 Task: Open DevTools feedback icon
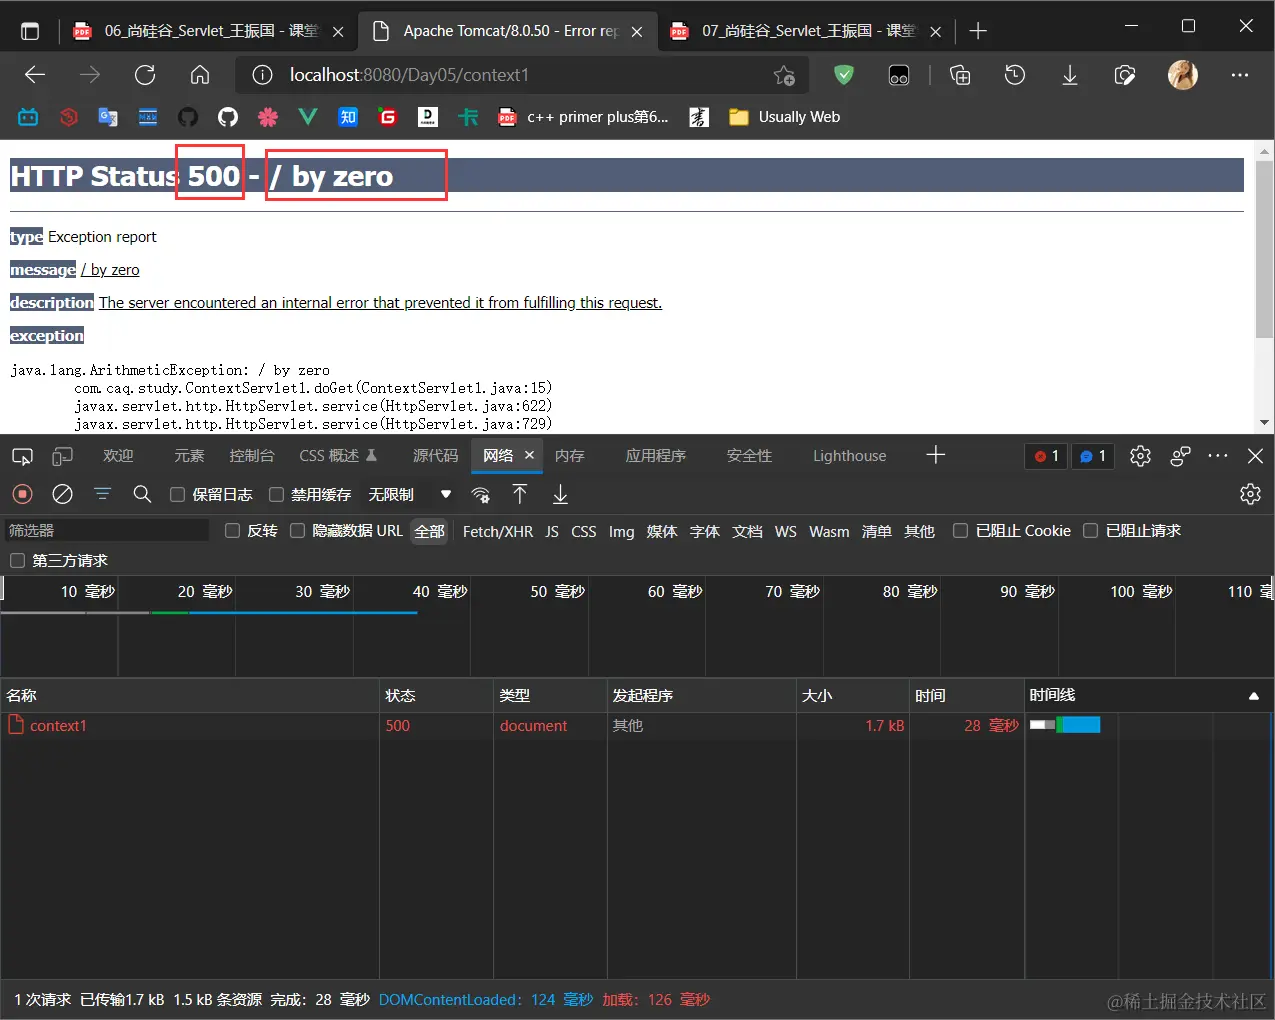(x=1181, y=456)
